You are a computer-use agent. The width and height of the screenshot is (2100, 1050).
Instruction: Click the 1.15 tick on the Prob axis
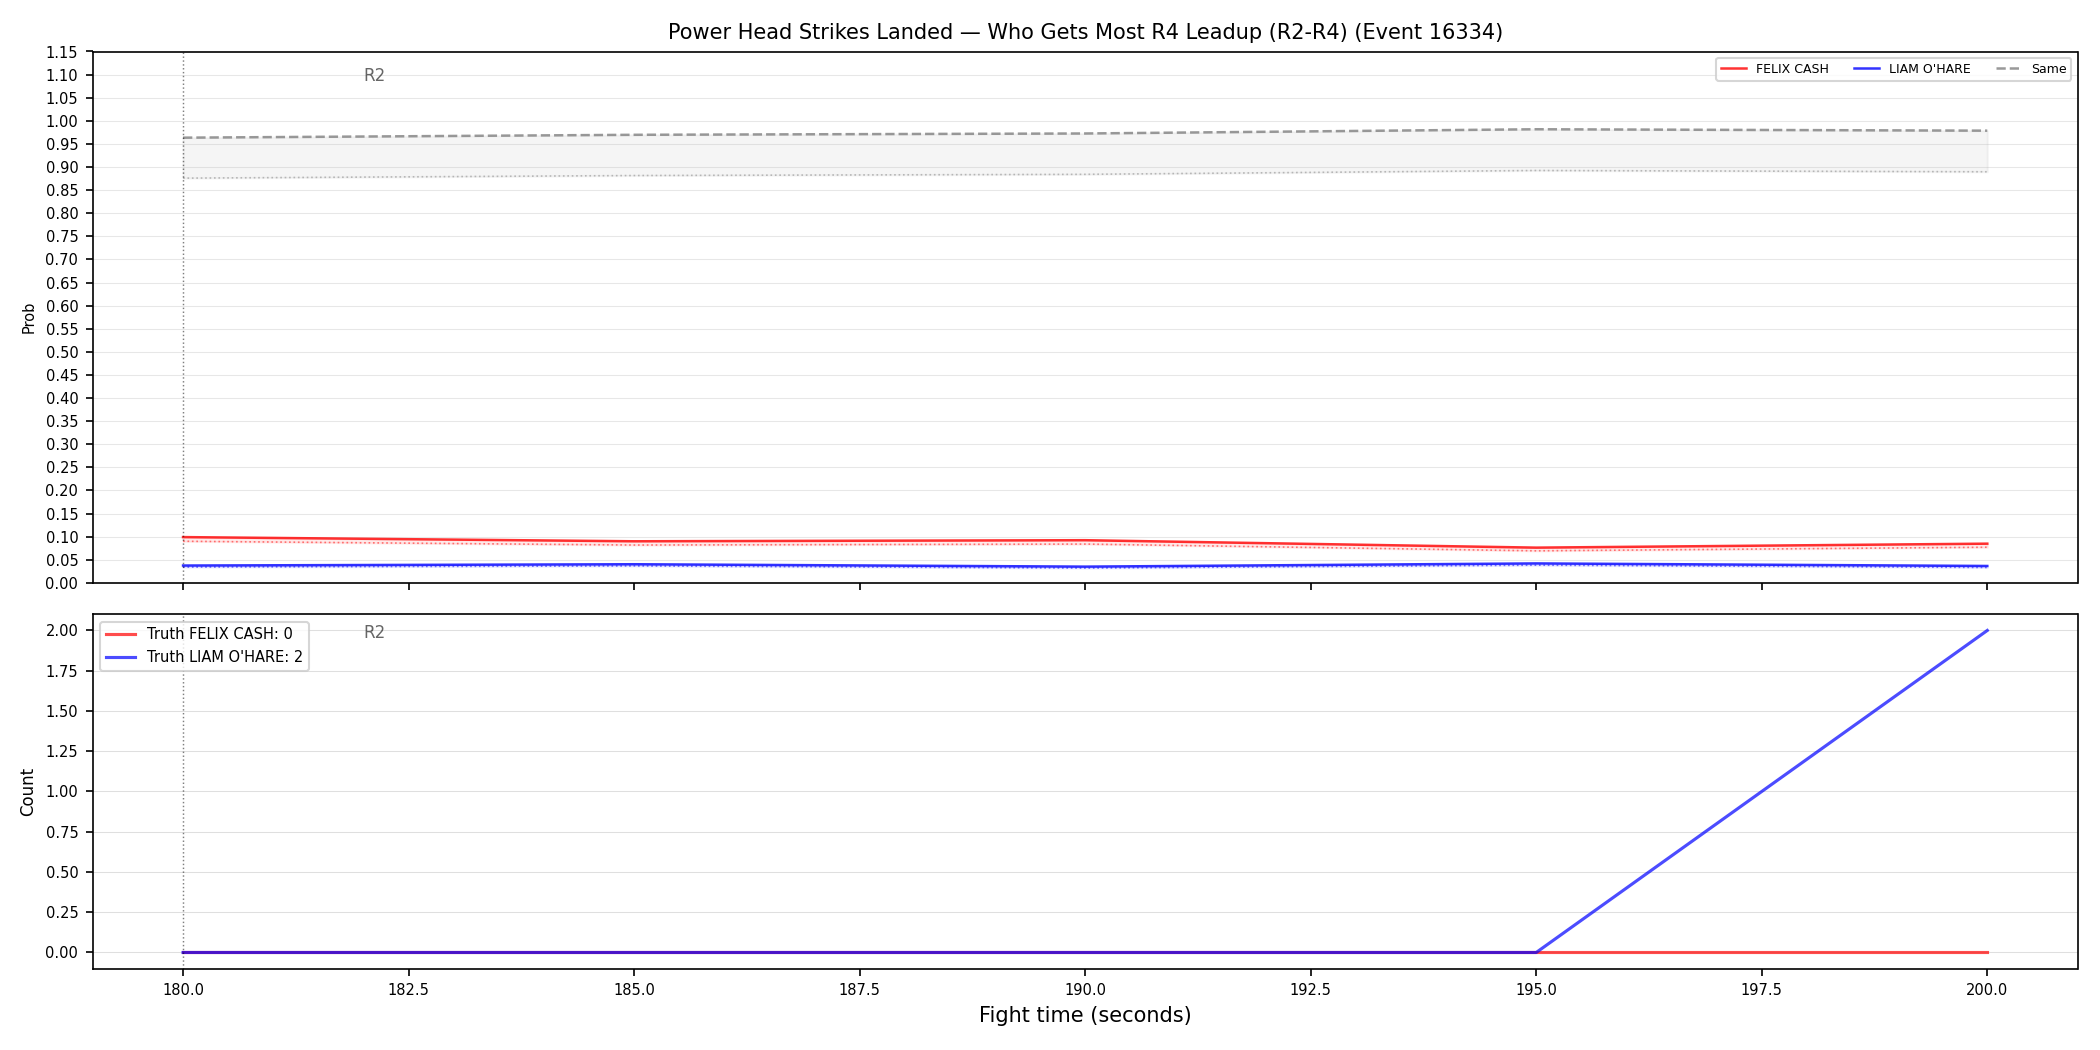(62, 52)
